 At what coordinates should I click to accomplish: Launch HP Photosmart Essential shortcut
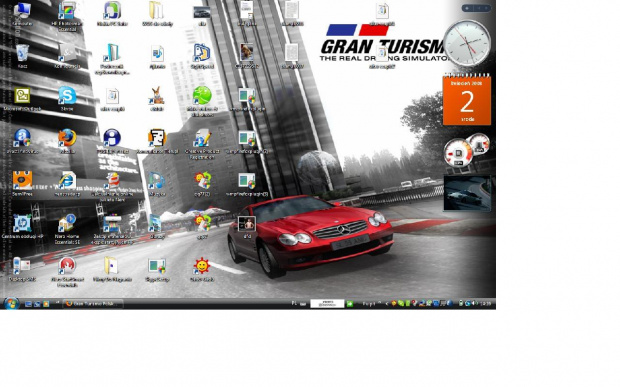pyautogui.click(x=67, y=11)
